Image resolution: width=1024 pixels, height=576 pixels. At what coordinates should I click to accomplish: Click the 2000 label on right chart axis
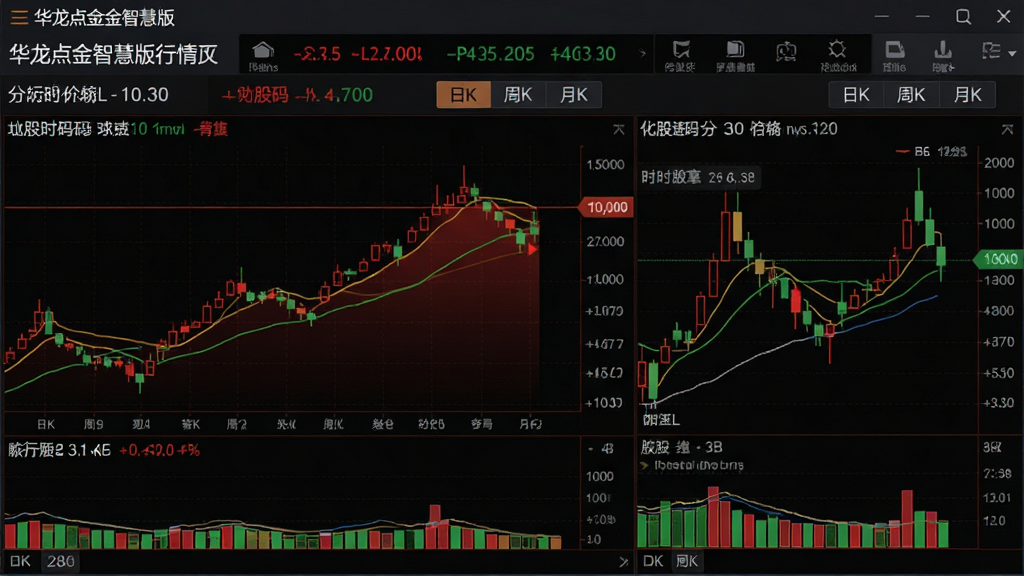[x=999, y=163]
